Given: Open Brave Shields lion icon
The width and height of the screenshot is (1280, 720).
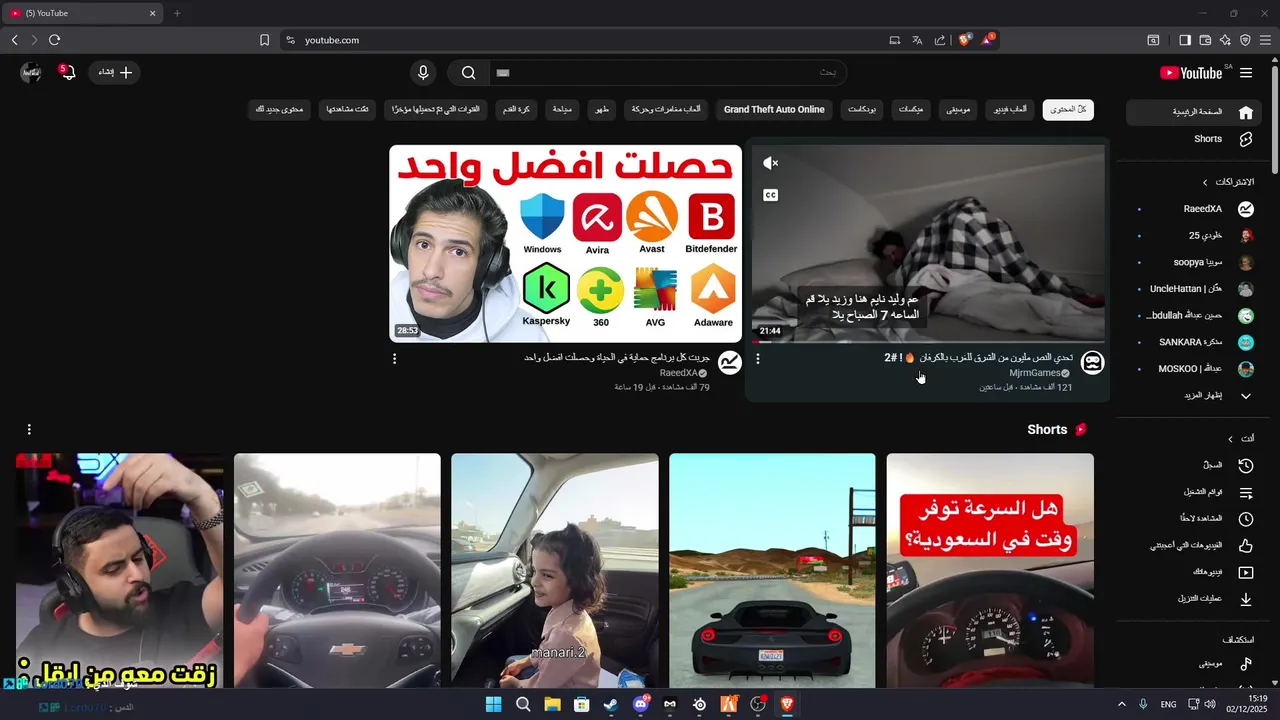Looking at the screenshot, I should (965, 40).
